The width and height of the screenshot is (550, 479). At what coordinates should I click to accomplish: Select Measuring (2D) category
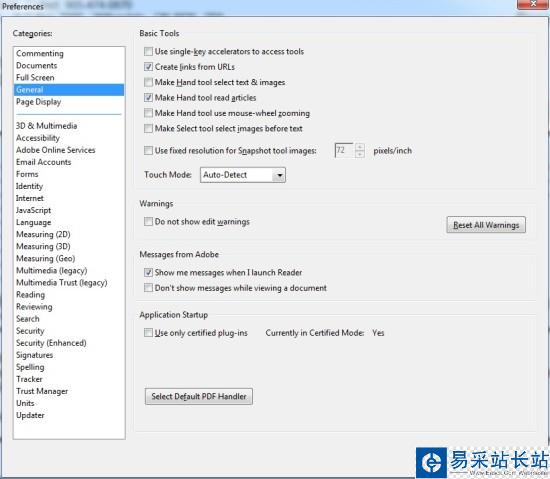(x=69, y=234)
